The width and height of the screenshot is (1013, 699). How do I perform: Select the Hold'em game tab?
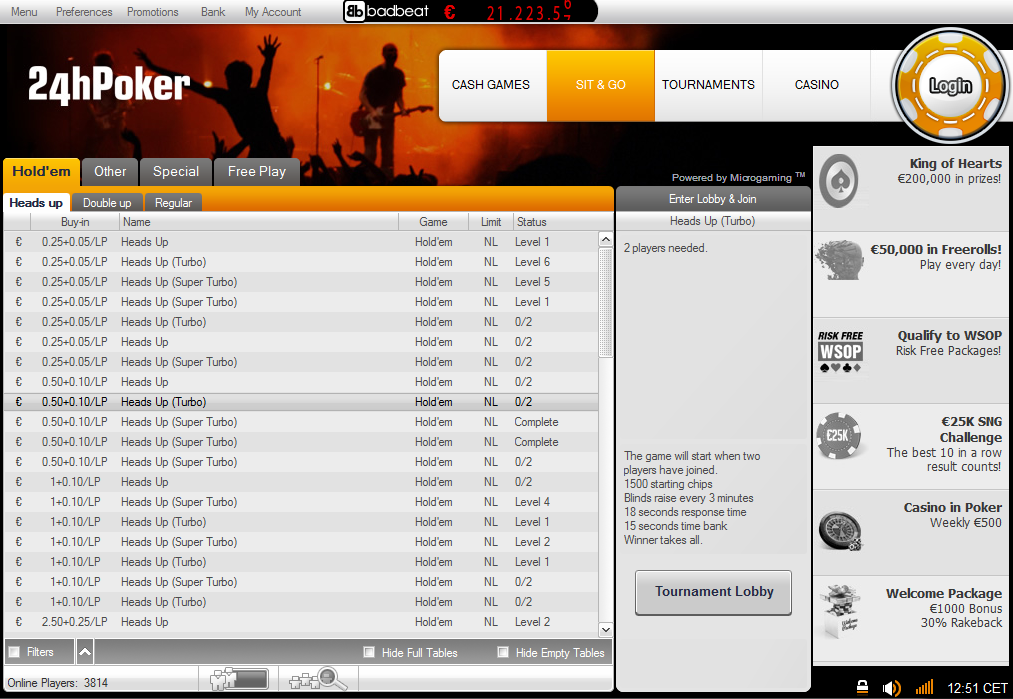click(x=41, y=172)
